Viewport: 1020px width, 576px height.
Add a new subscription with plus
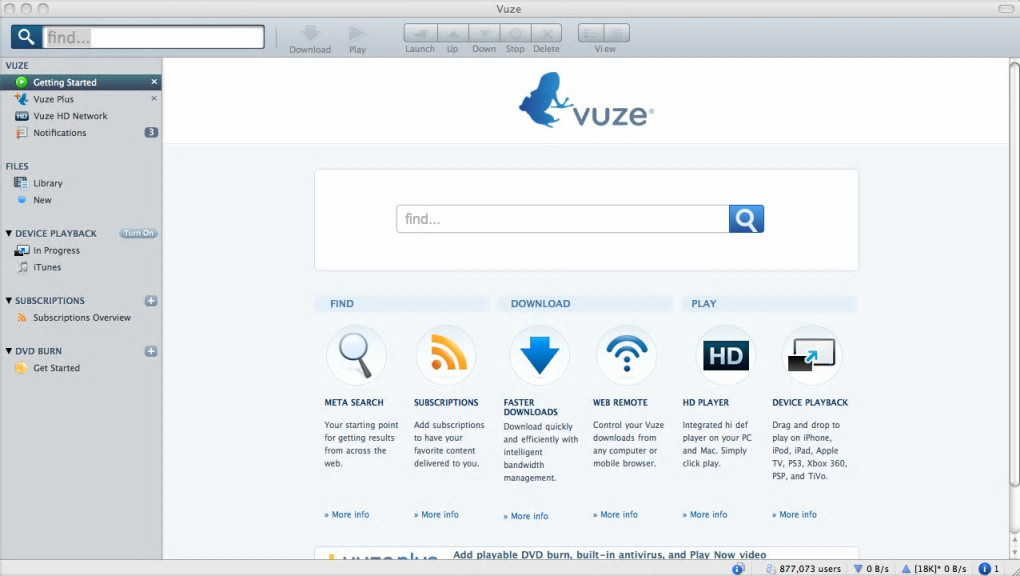coord(151,301)
